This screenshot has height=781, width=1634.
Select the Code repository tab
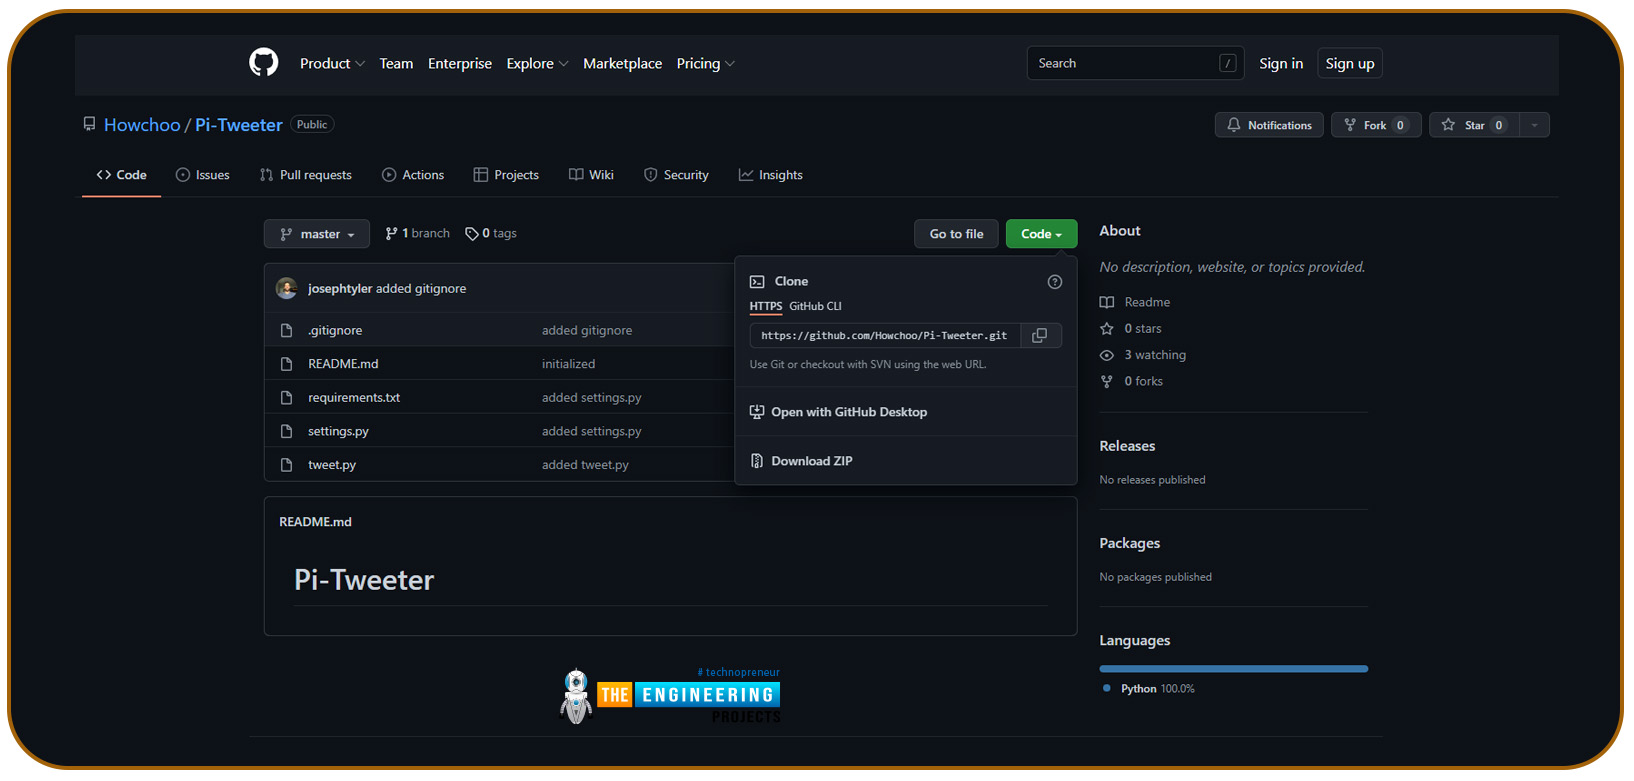[121, 175]
